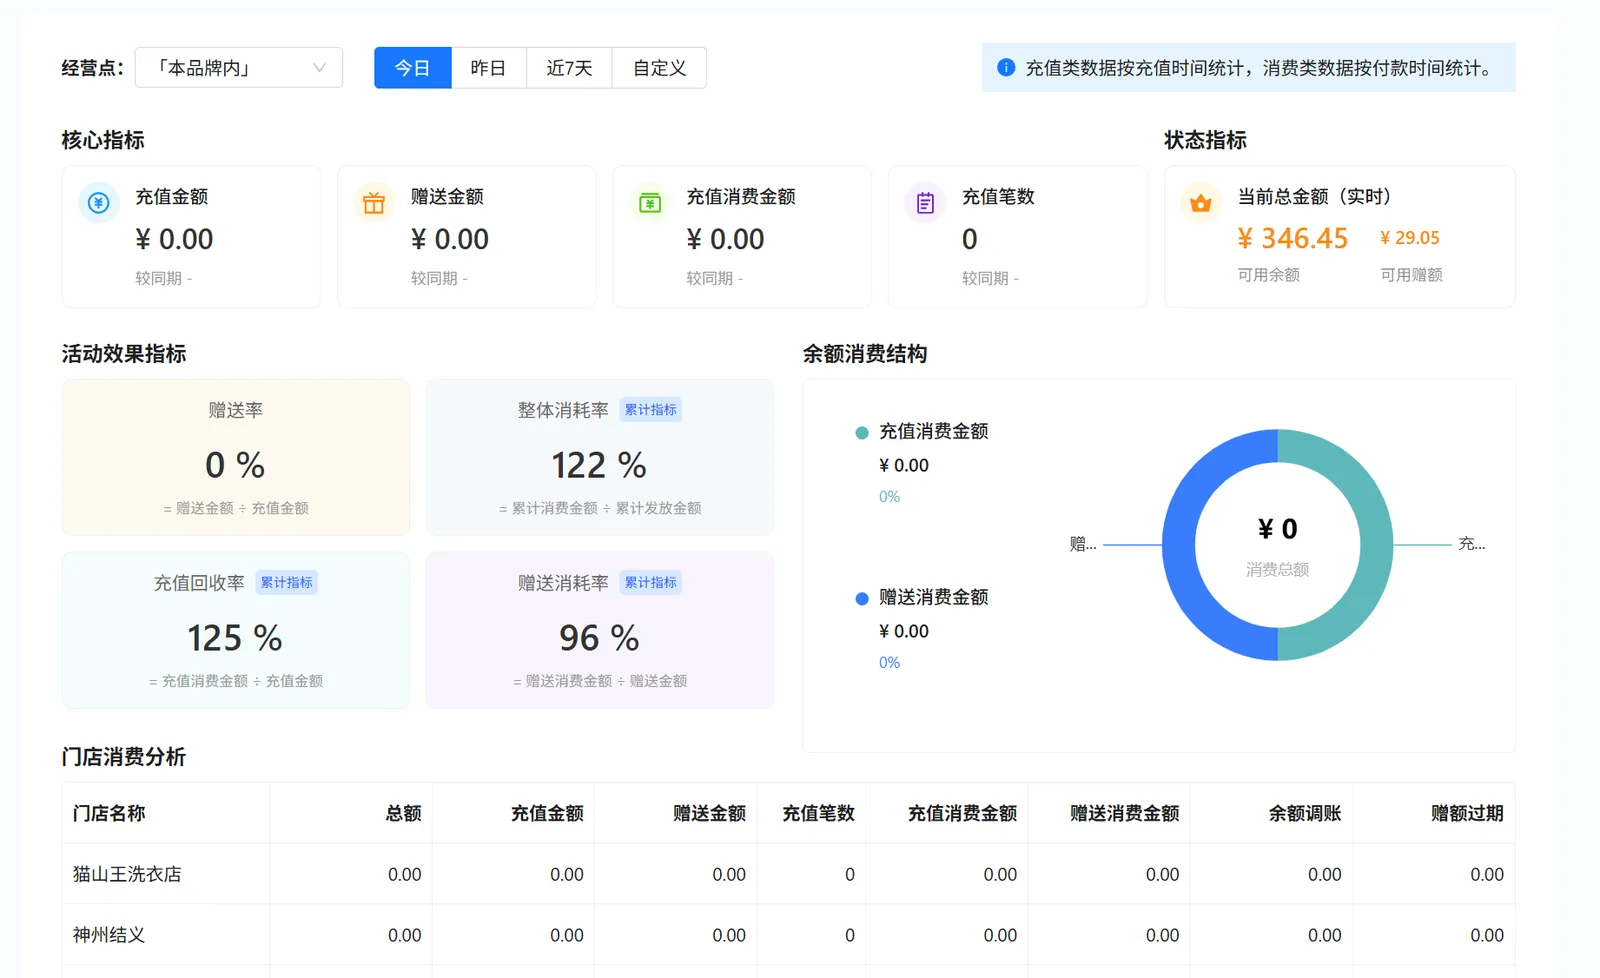Select the 今日 date tab
The image size is (1600, 978).
tap(412, 68)
